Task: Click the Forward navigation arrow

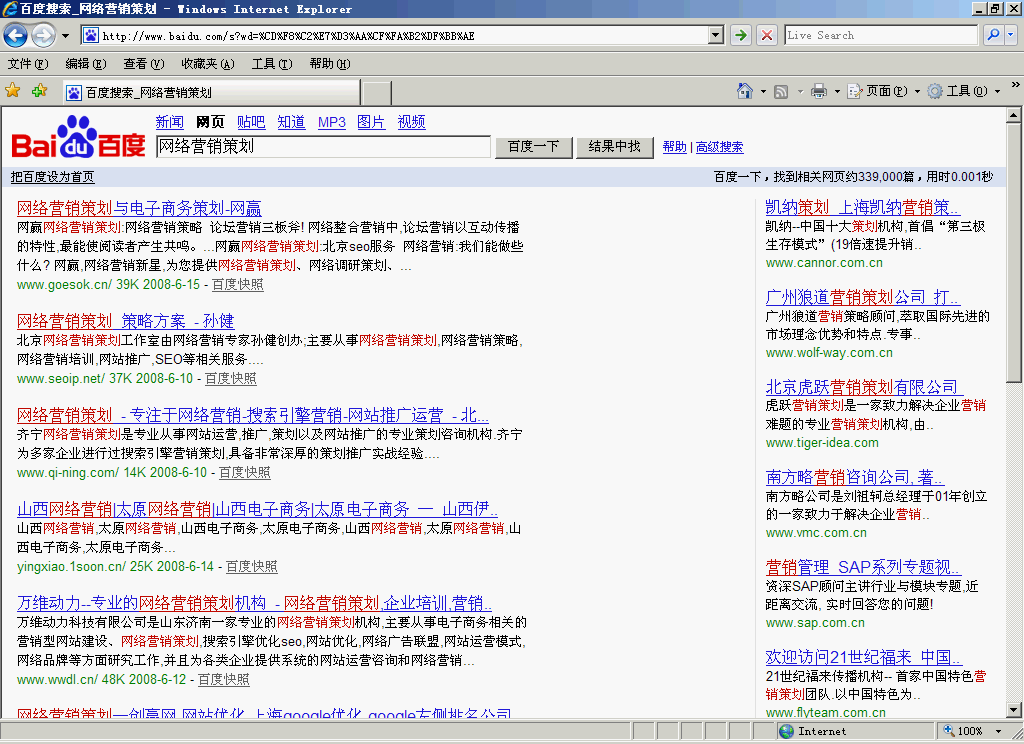Action: (43, 36)
